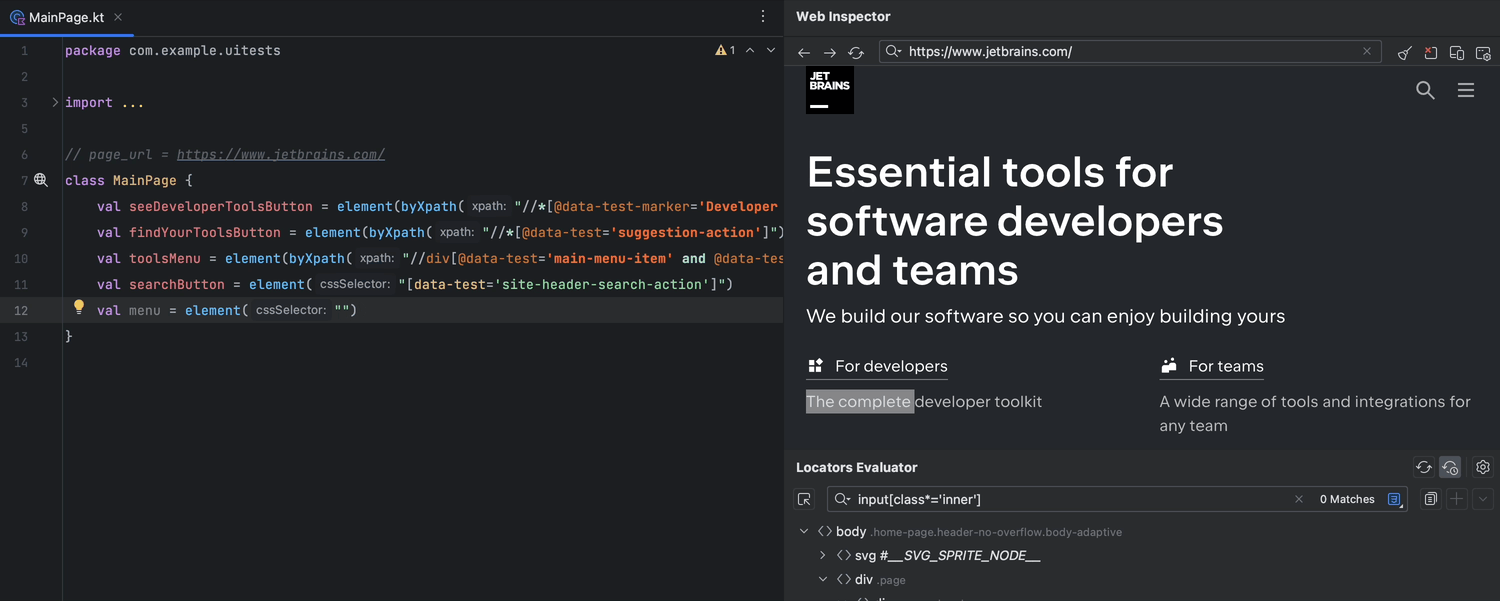1500x601 pixels.
Task: Click the element picker arrow icon
Action: tap(805, 499)
